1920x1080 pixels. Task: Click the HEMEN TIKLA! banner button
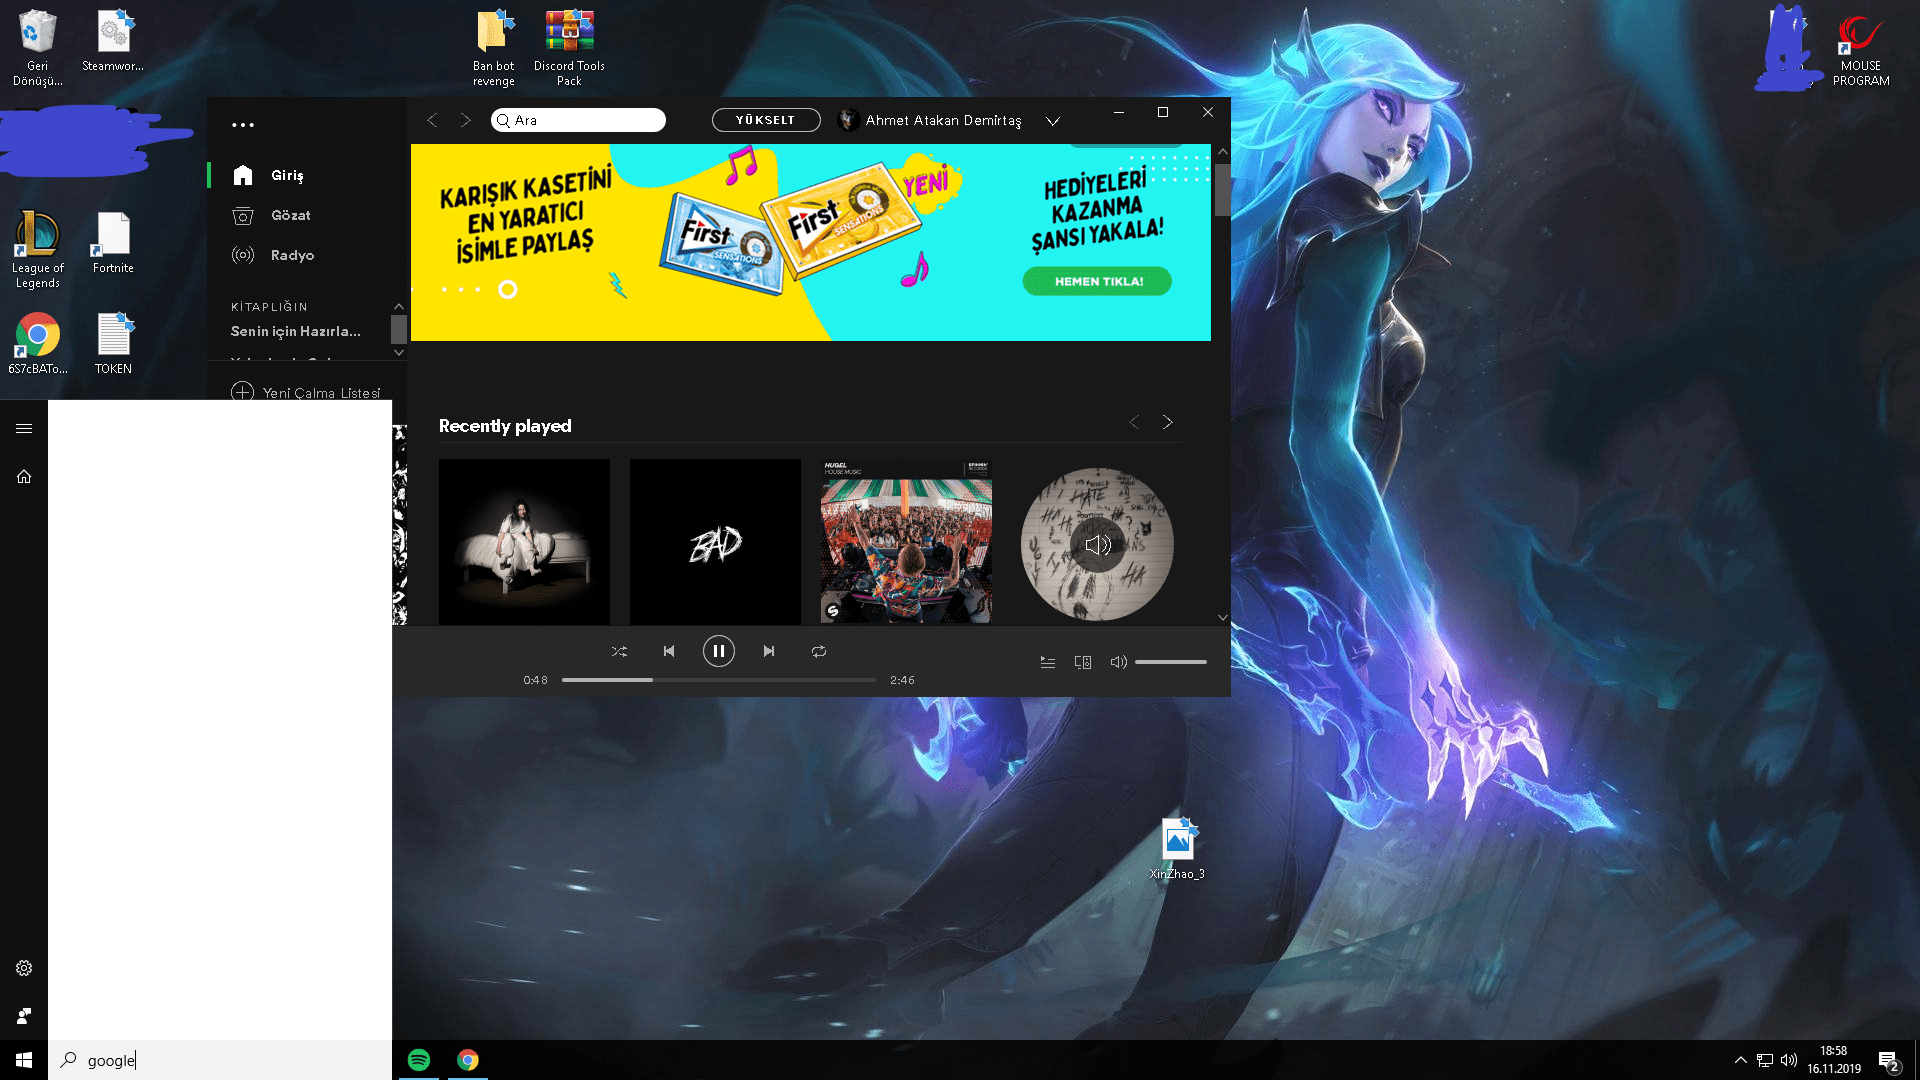tap(1097, 281)
